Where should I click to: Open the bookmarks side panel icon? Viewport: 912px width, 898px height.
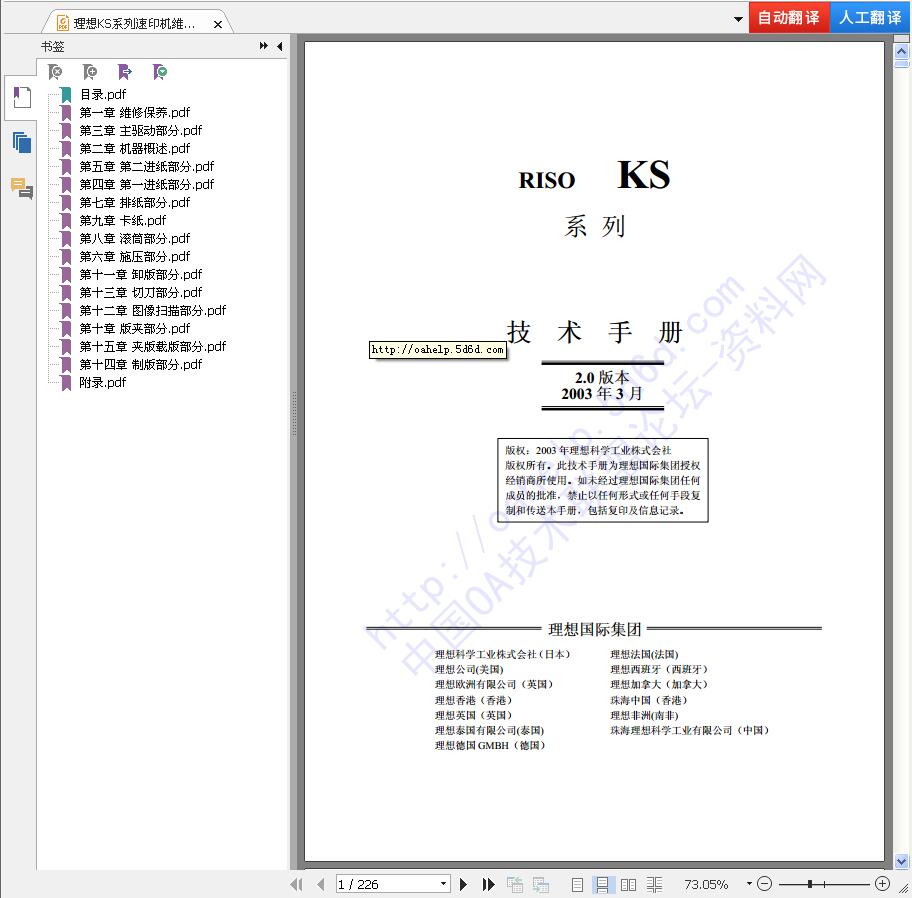pyautogui.click(x=22, y=97)
